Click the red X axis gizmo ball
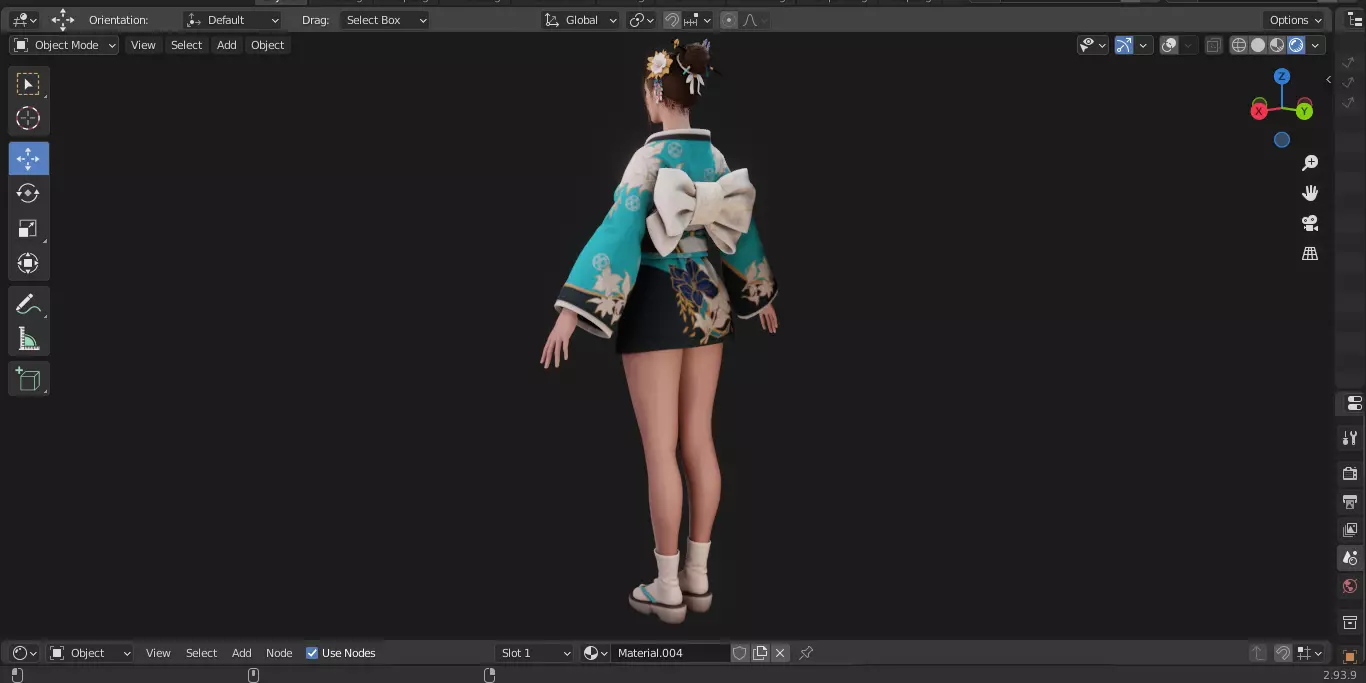This screenshot has height=683, width=1366. coord(1259,111)
